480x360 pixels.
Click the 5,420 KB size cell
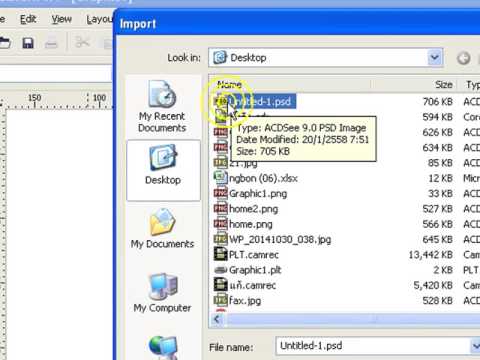coord(433,285)
